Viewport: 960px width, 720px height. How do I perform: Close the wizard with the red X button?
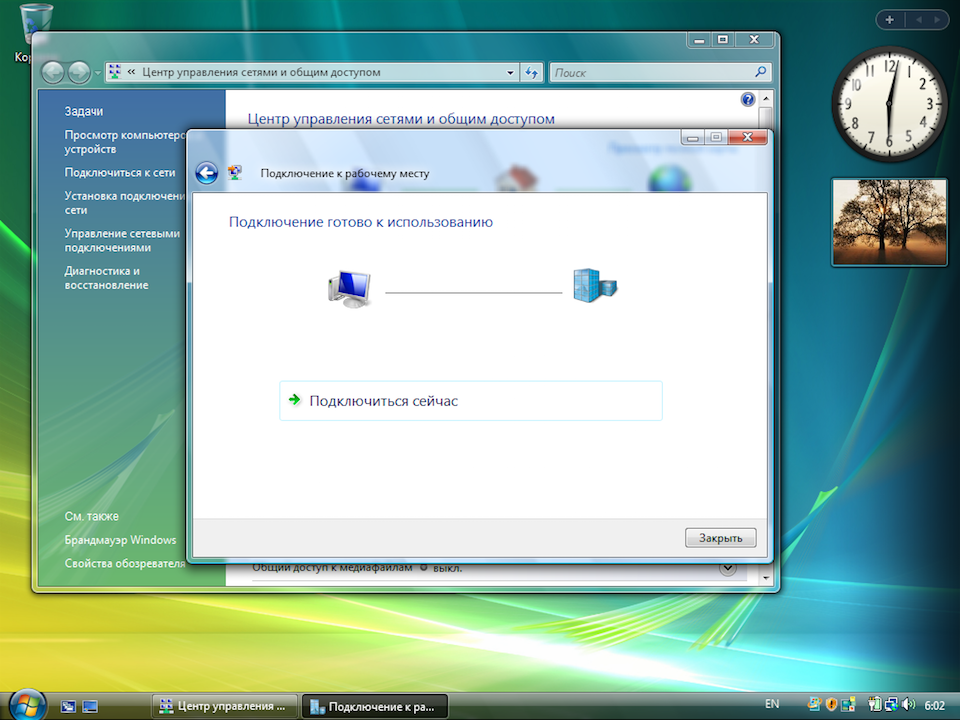747,137
